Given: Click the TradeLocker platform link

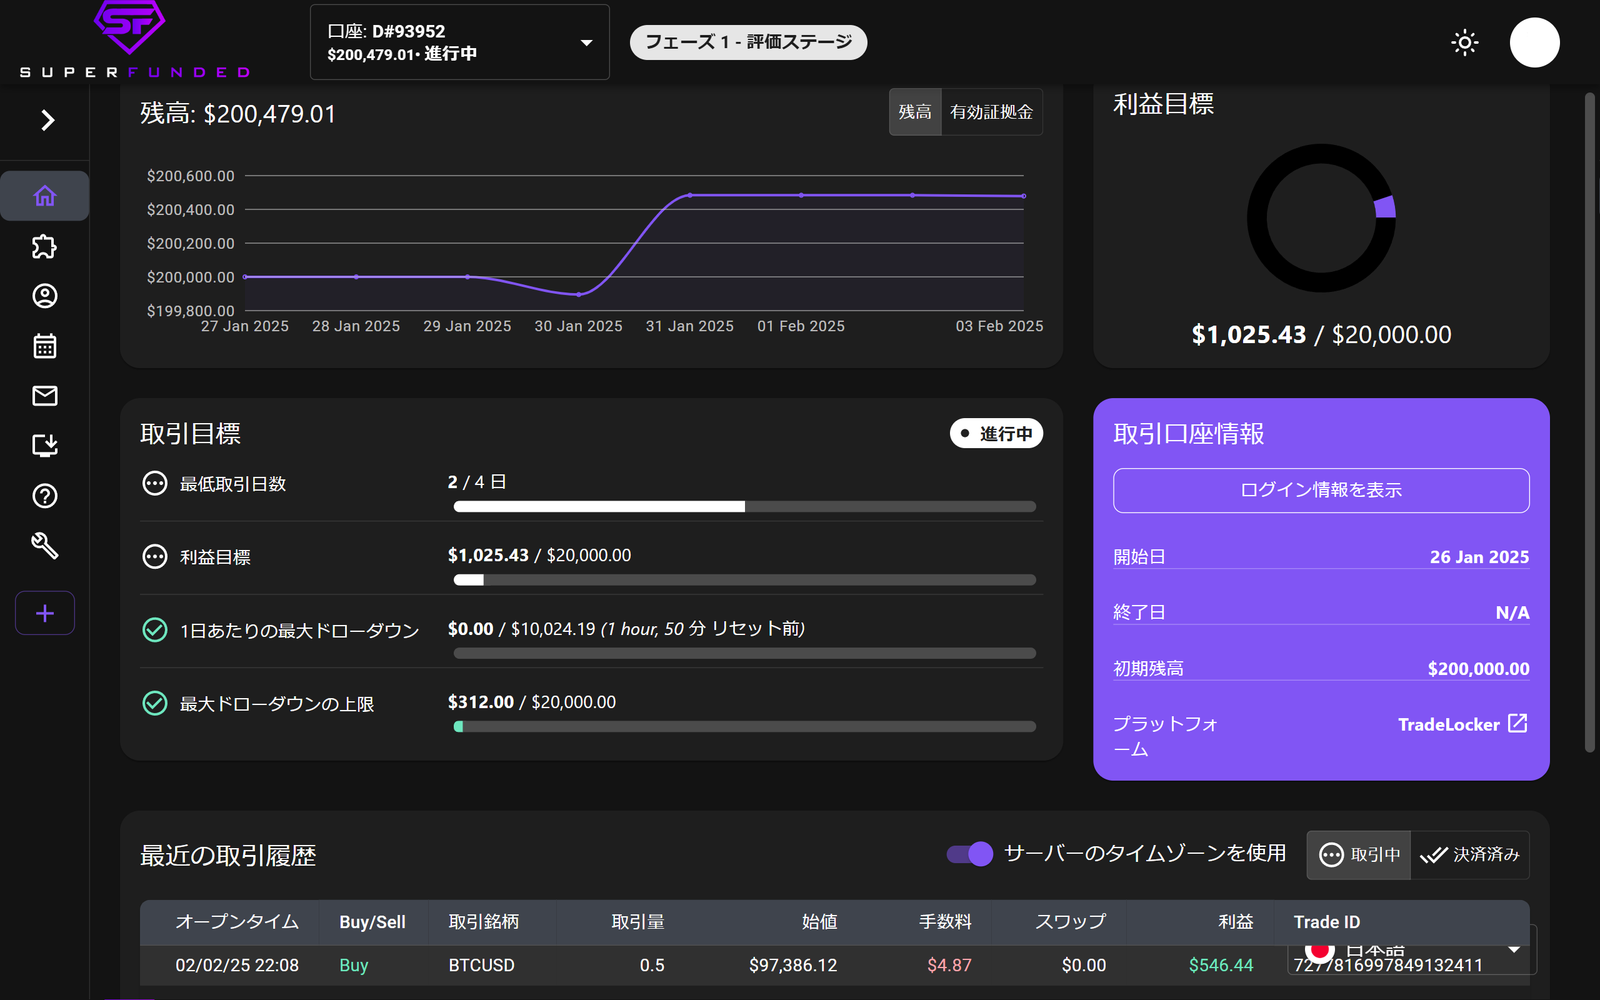Looking at the screenshot, I should coord(1448,725).
